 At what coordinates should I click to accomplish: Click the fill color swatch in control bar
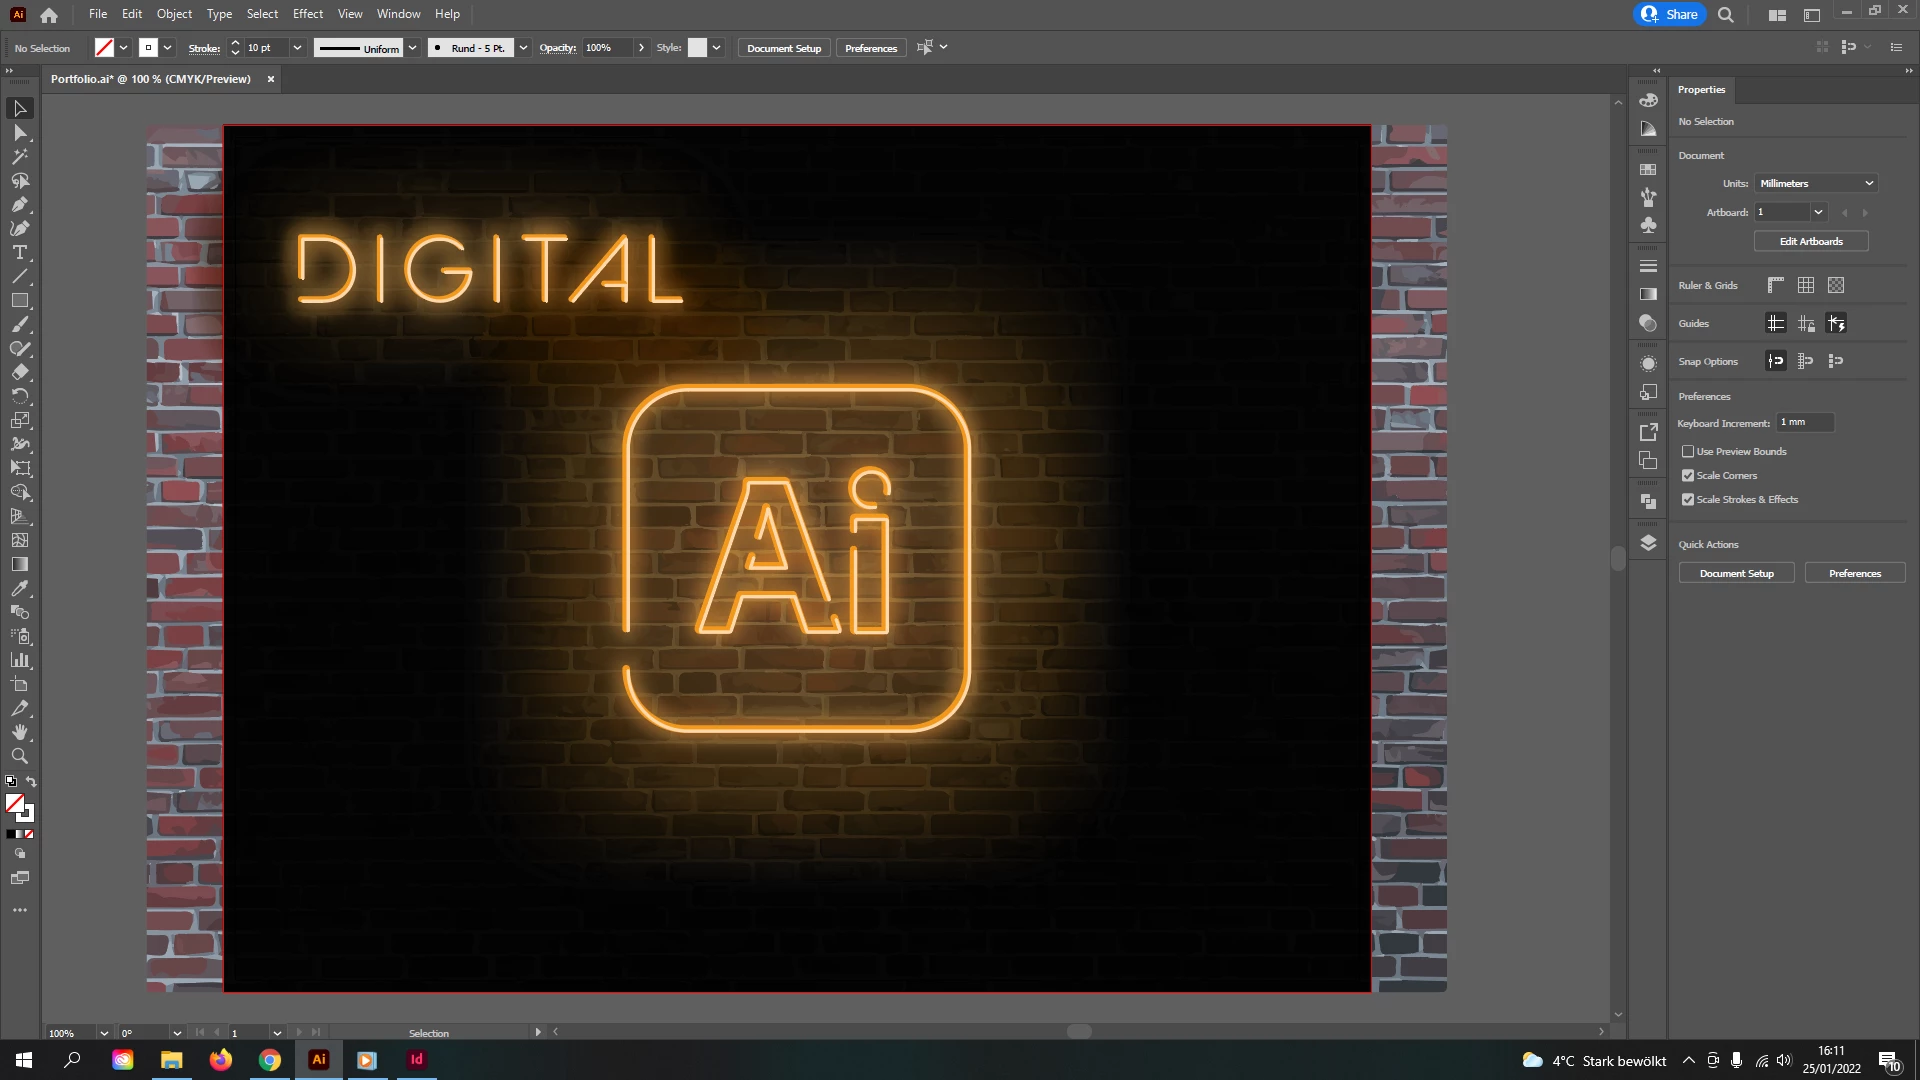[104, 48]
